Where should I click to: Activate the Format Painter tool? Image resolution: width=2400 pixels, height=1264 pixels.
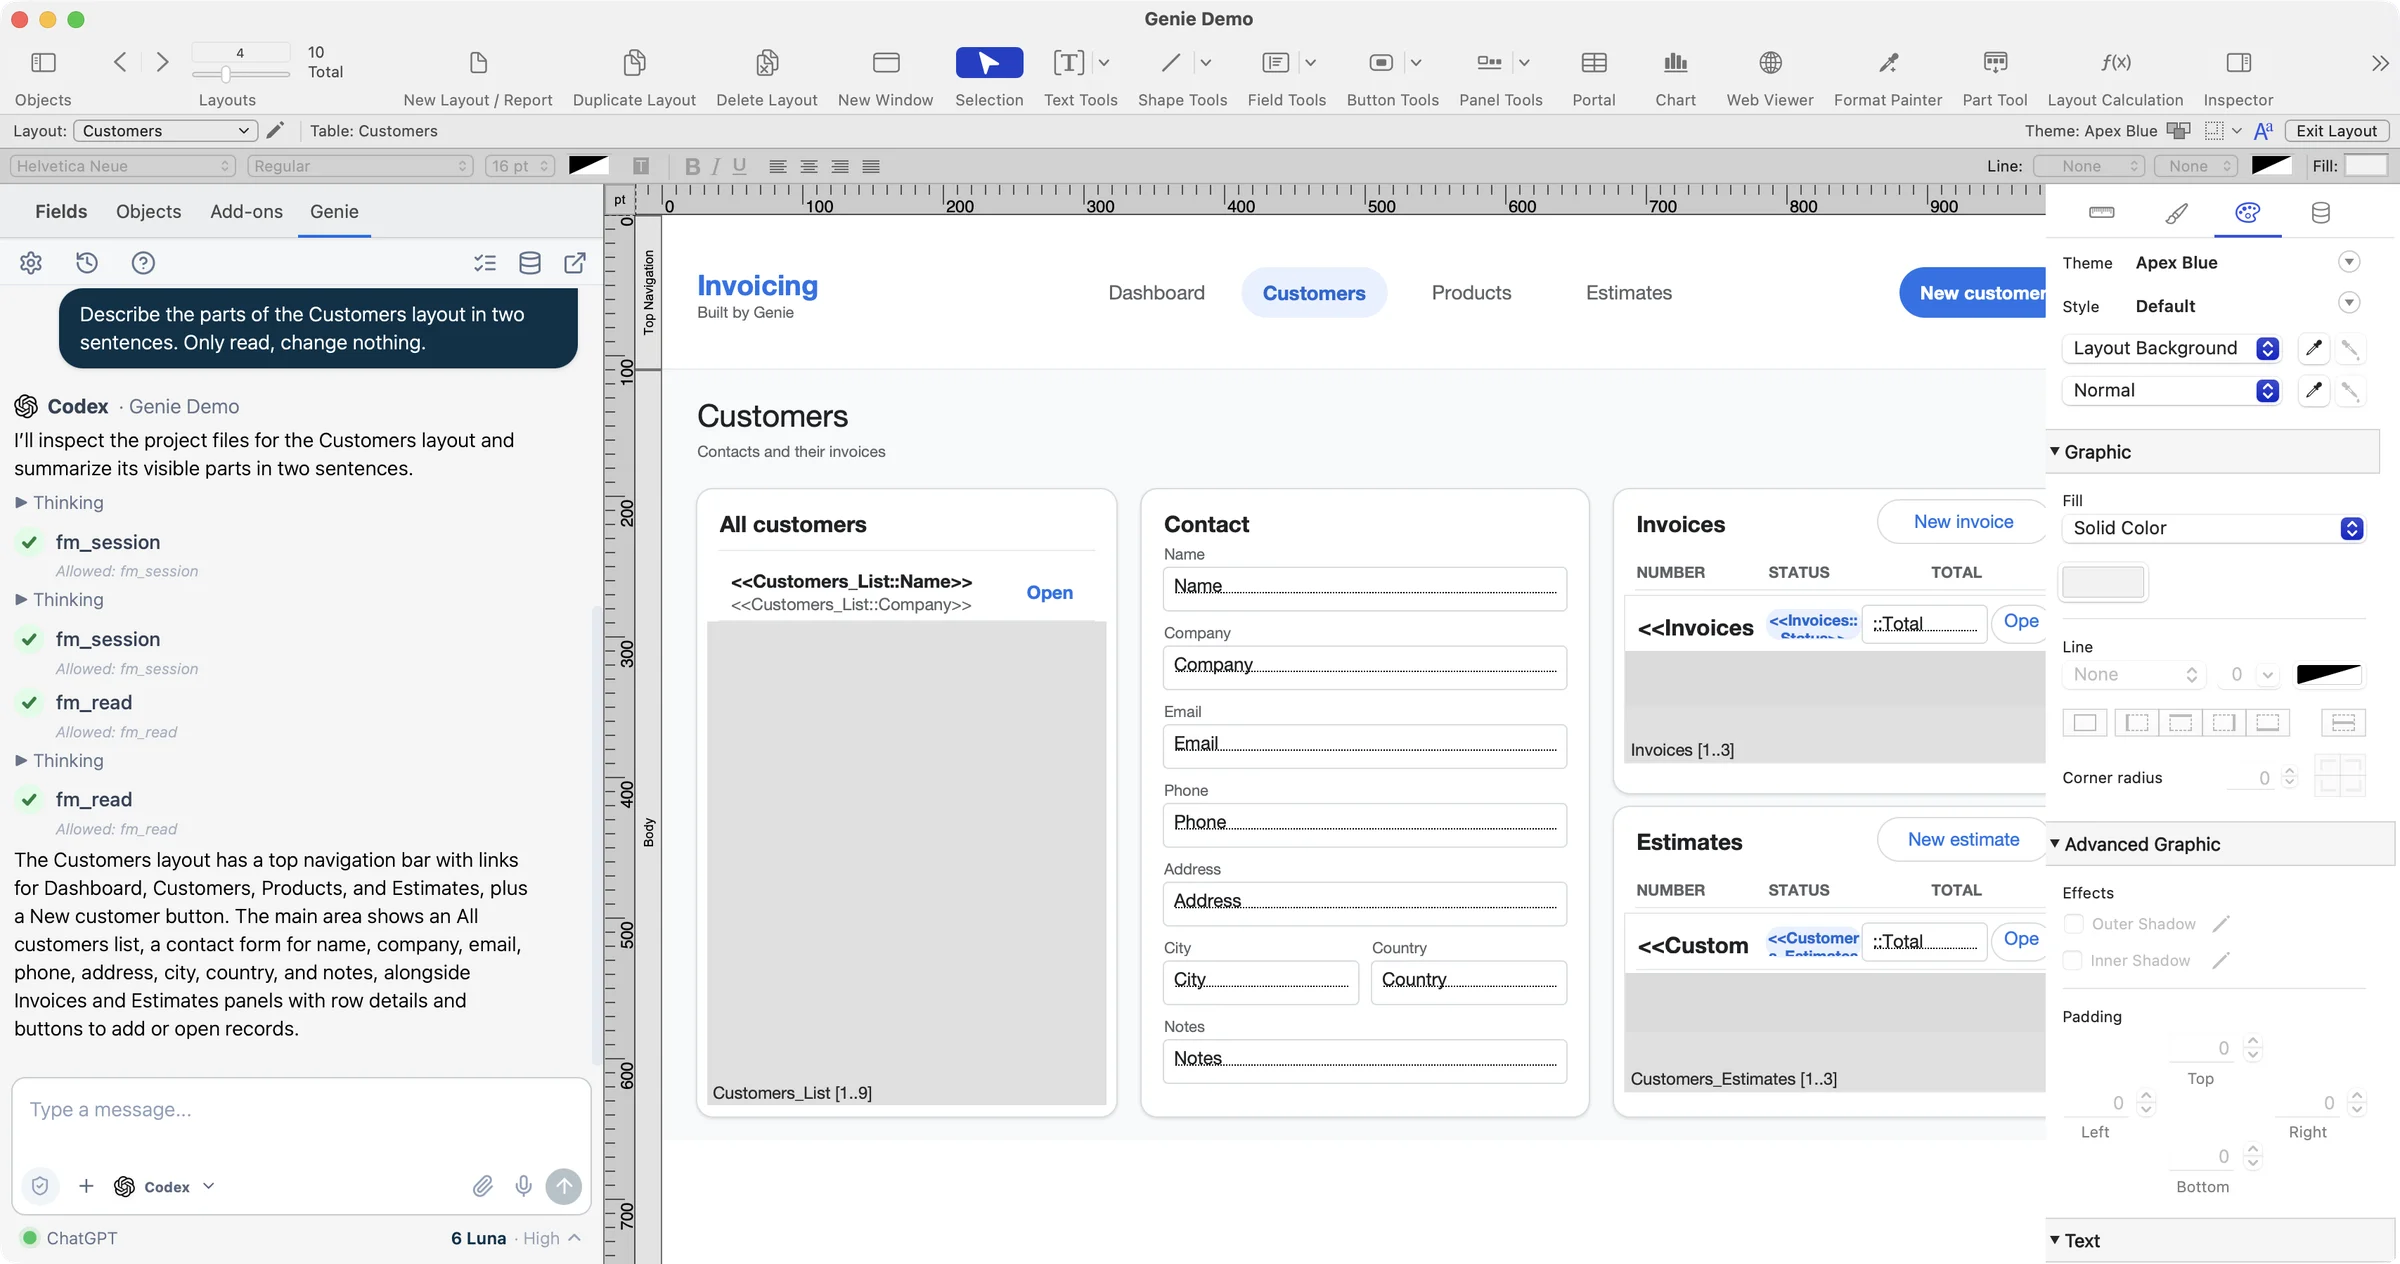(1887, 63)
